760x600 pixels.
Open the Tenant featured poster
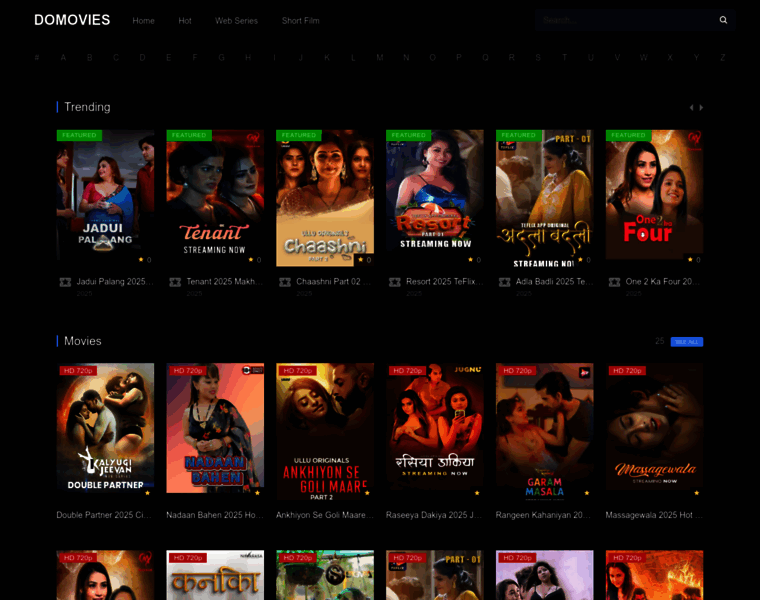pos(215,198)
